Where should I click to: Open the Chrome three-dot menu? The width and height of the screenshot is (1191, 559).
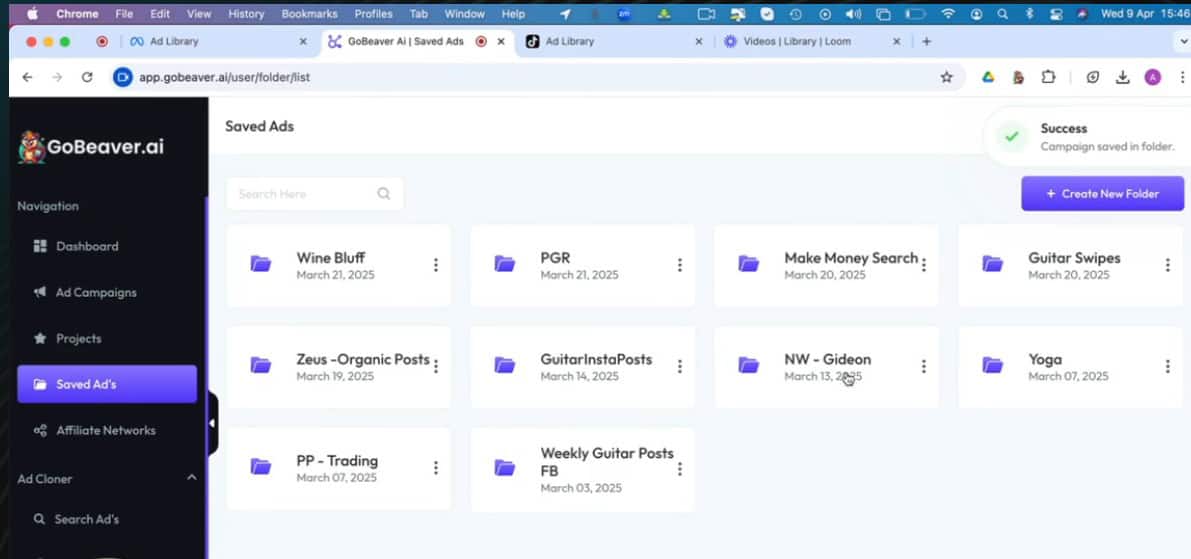(x=1182, y=77)
